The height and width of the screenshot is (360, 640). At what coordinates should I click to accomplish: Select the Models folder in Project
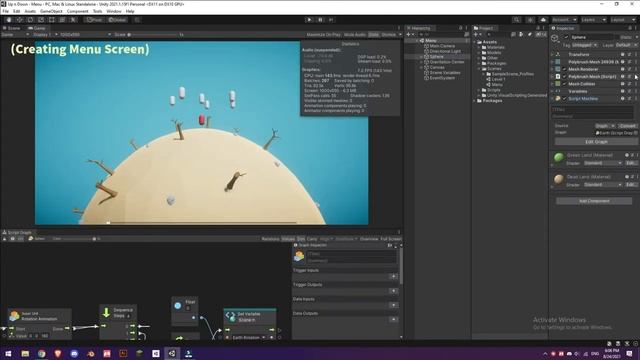coord(494,53)
